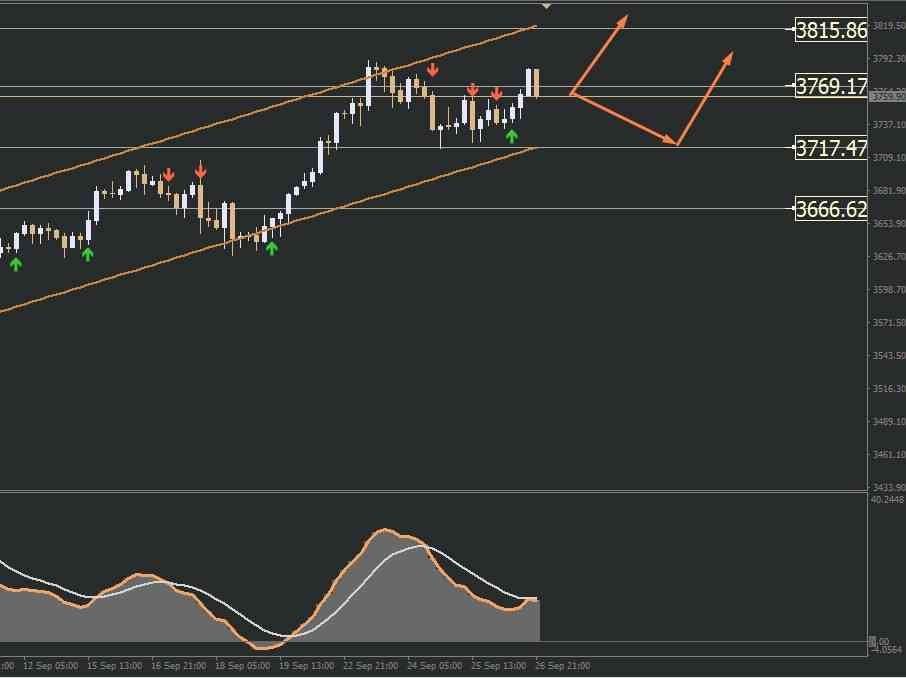The height and width of the screenshot is (678, 906).
Task: Click the 16 Sep 21:00 time label
Action: pos(178,666)
